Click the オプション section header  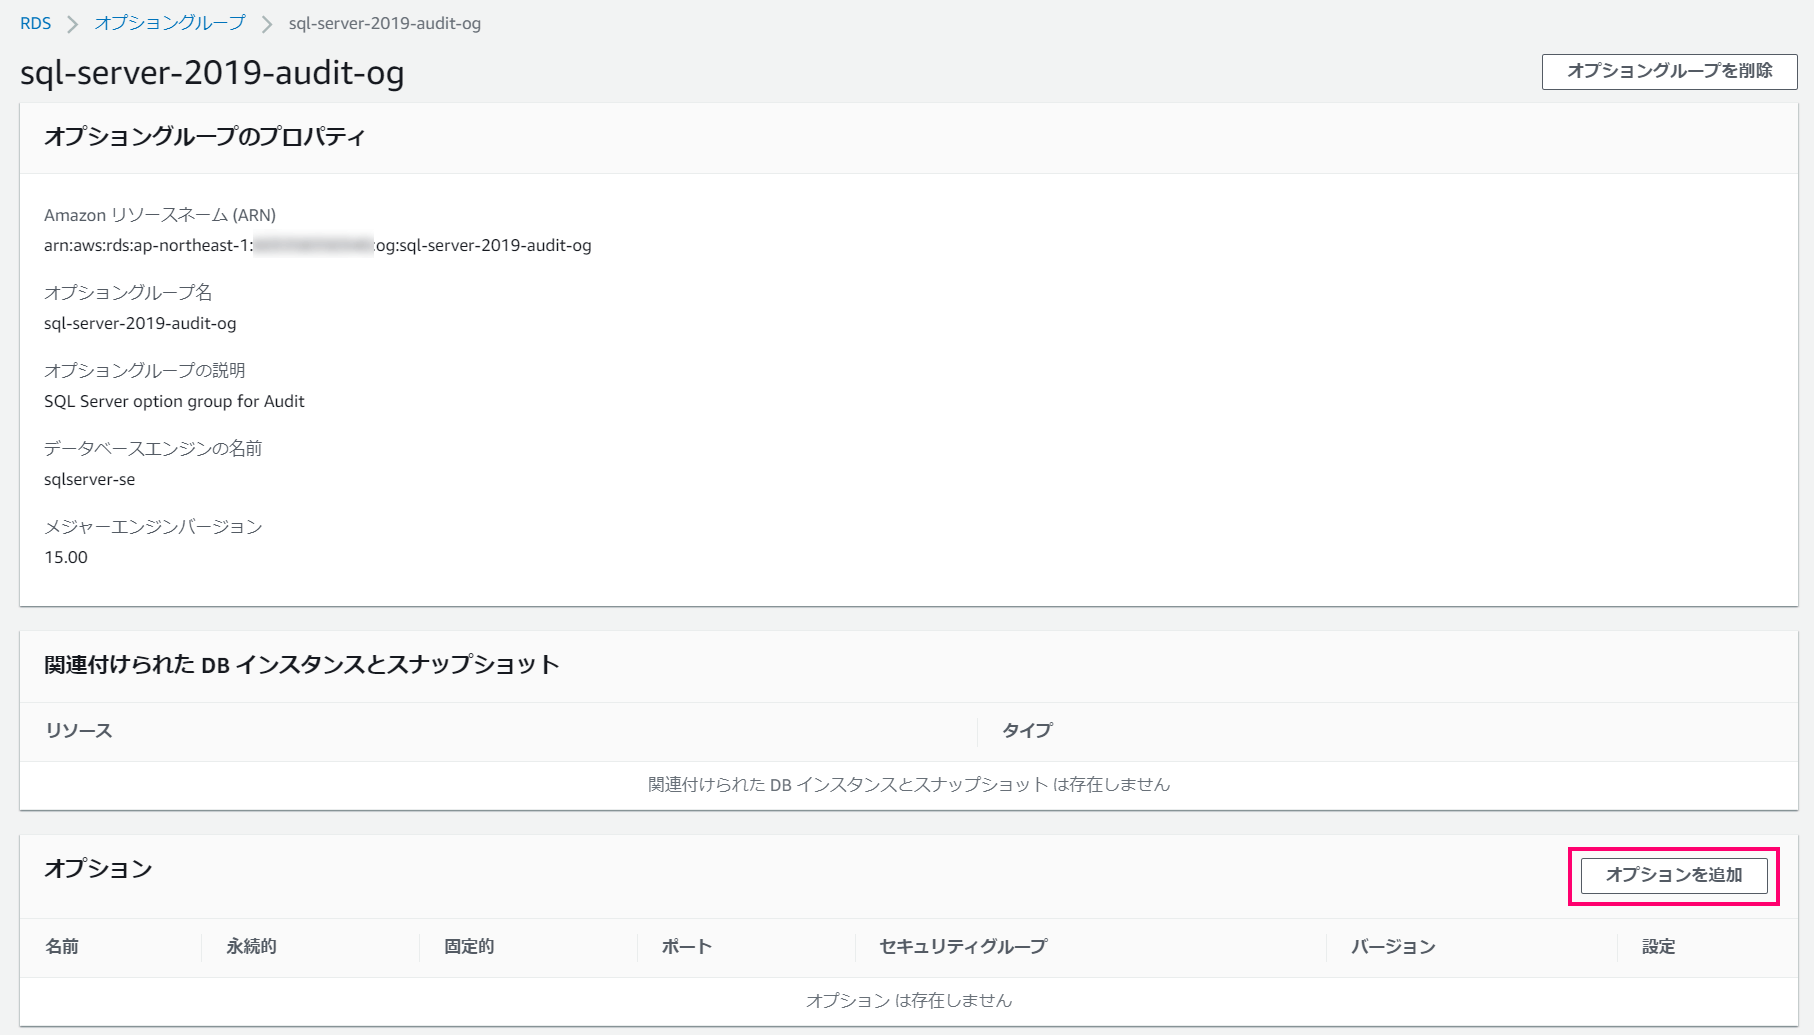(98, 869)
